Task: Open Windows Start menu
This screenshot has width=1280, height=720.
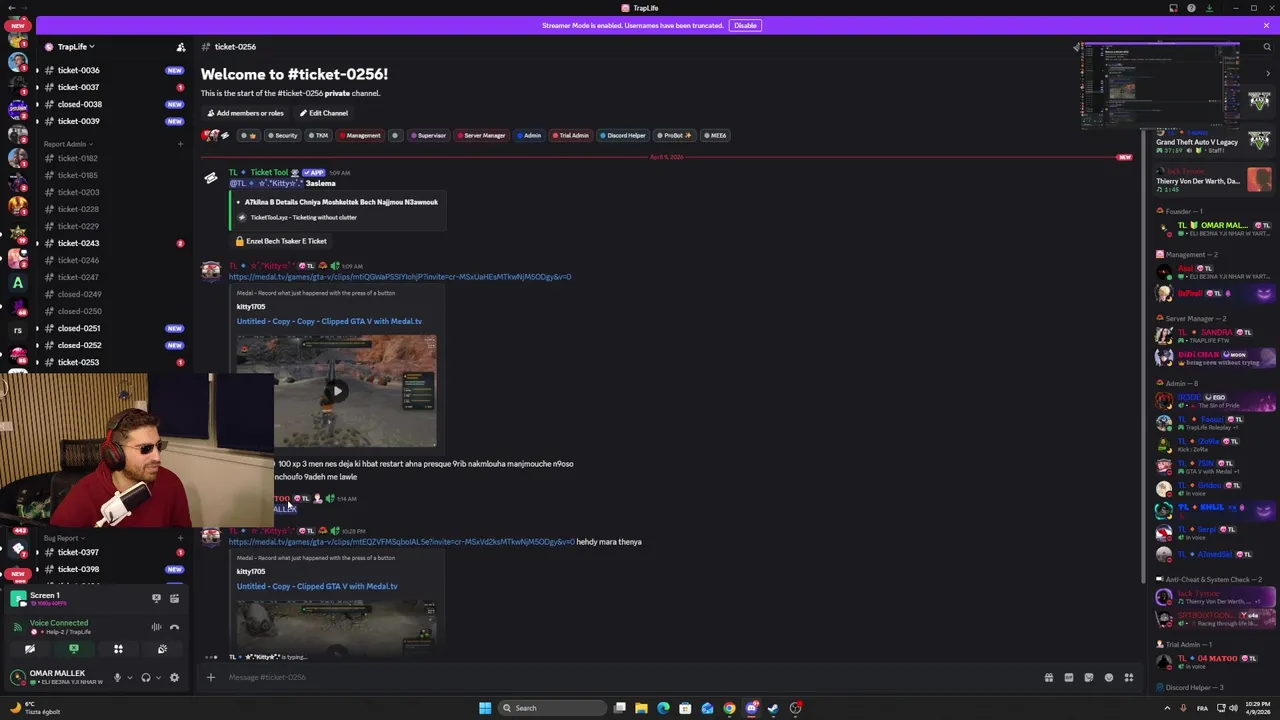Action: click(x=485, y=708)
